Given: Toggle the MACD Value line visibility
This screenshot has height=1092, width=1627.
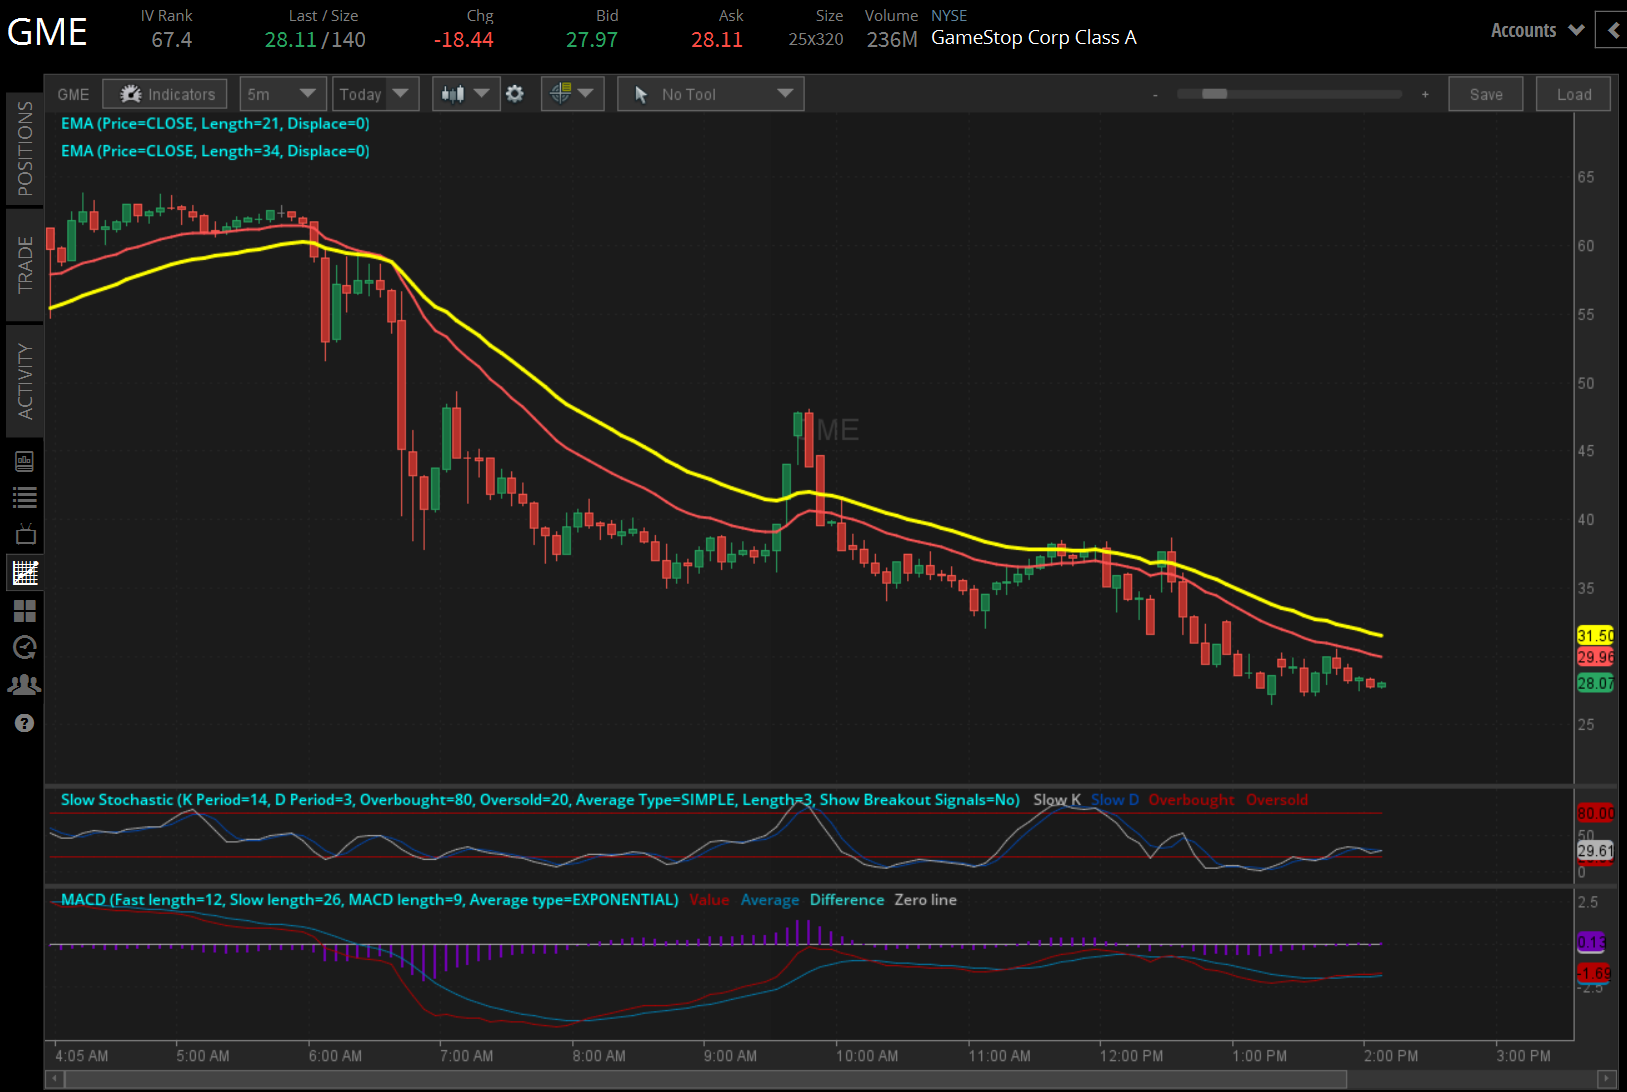Looking at the screenshot, I should [709, 899].
